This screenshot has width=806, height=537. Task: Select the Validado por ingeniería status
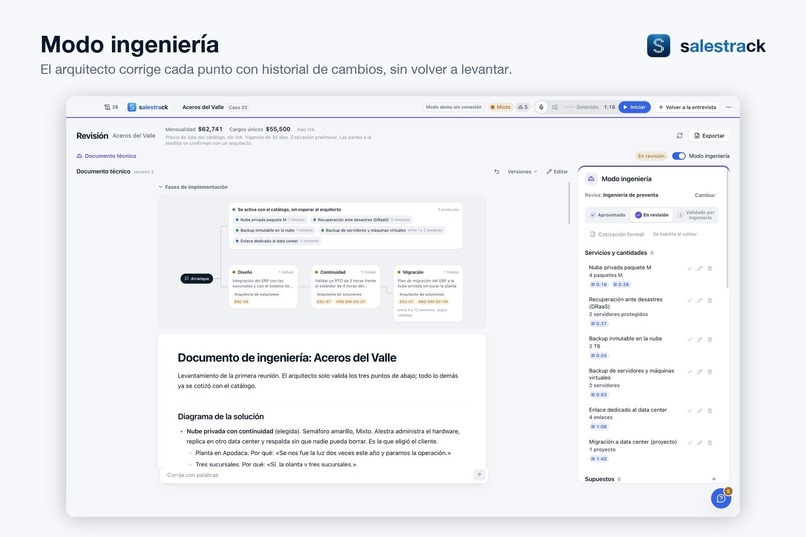(x=696, y=215)
